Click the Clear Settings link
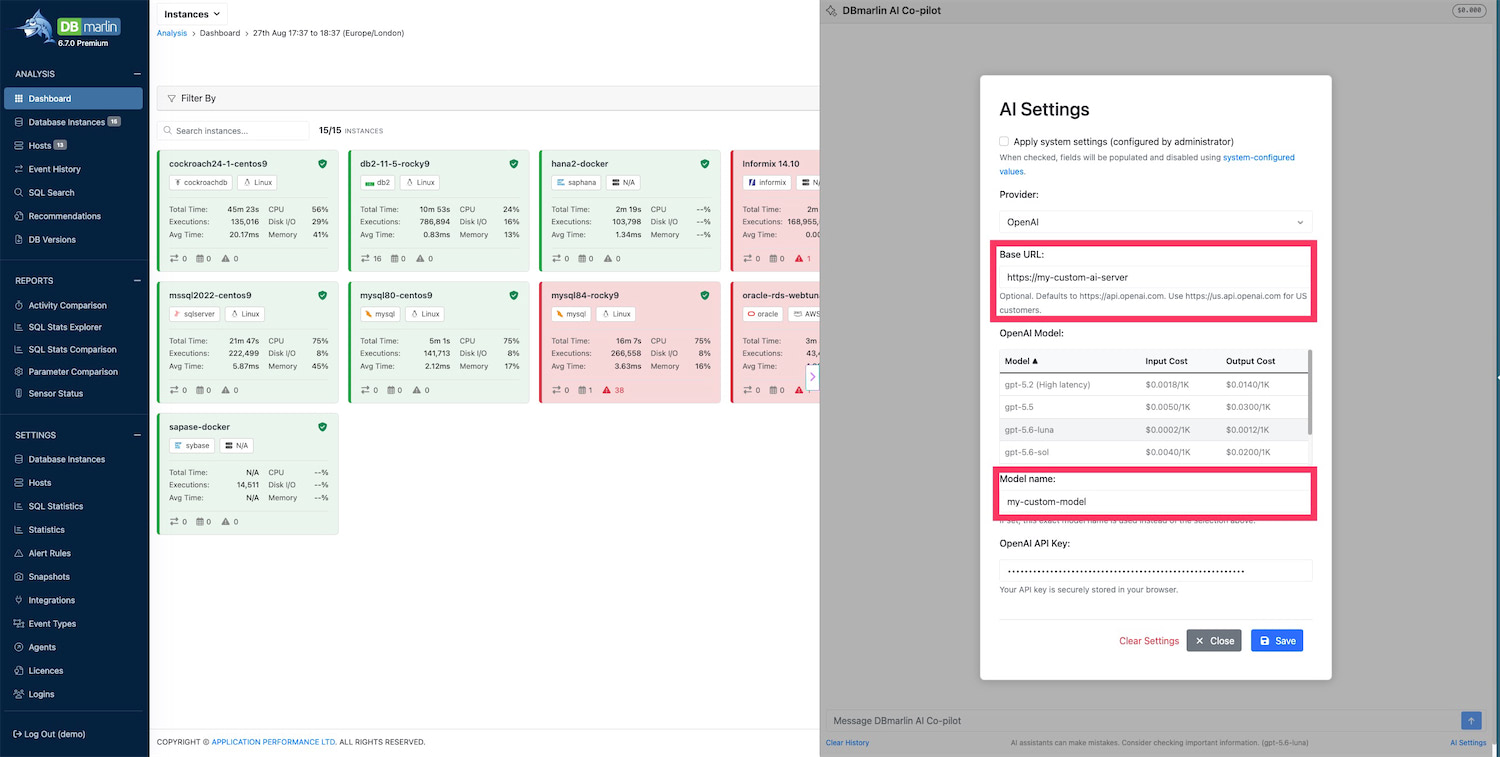The width and height of the screenshot is (1500, 757). coord(1149,641)
